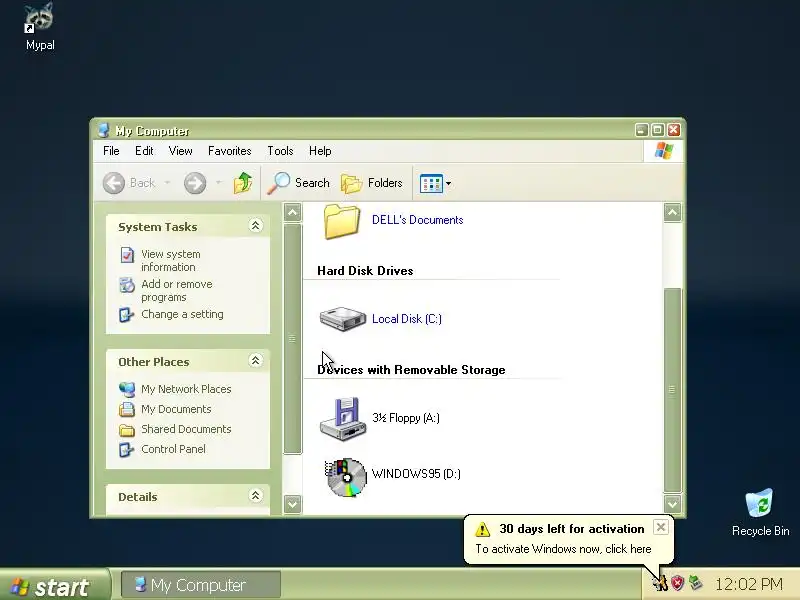Click the file list vertical scrollbar thumb

coord(672,390)
